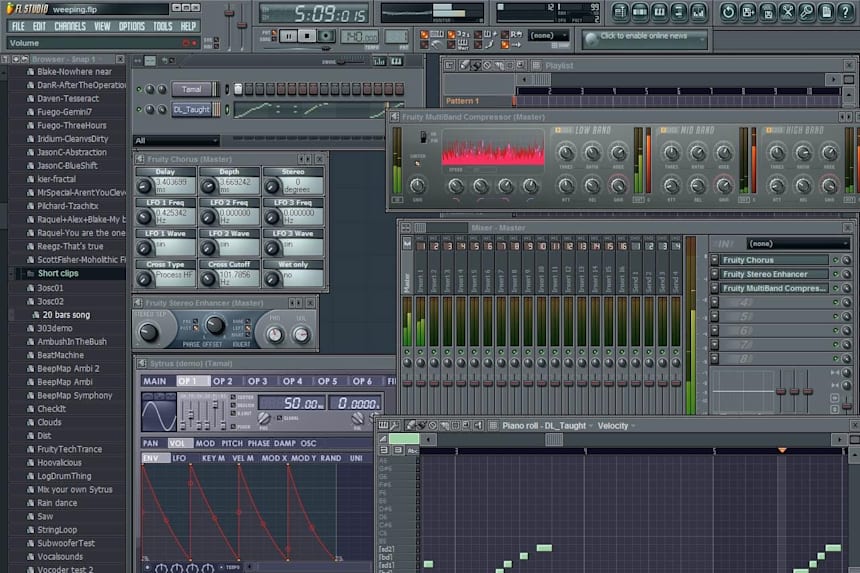
Task: Disable the Fruity MultiBand Compressor slot LED
Action: click(x=836, y=288)
